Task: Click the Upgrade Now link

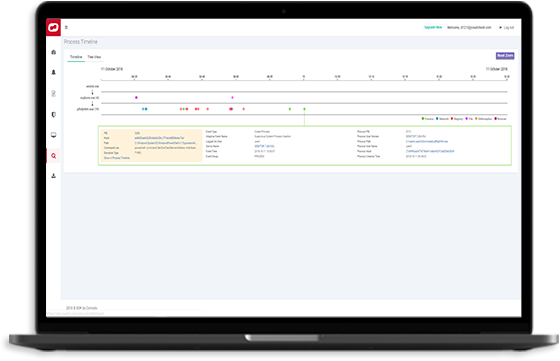Action: (x=433, y=27)
